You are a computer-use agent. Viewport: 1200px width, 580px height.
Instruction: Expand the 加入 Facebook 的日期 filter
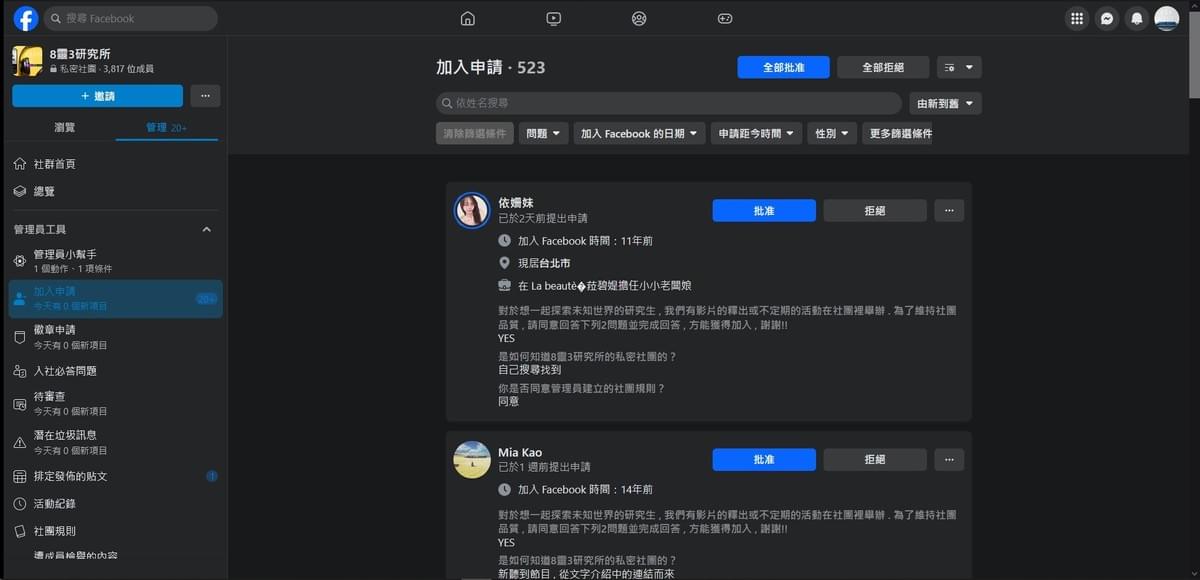click(639, 133)
